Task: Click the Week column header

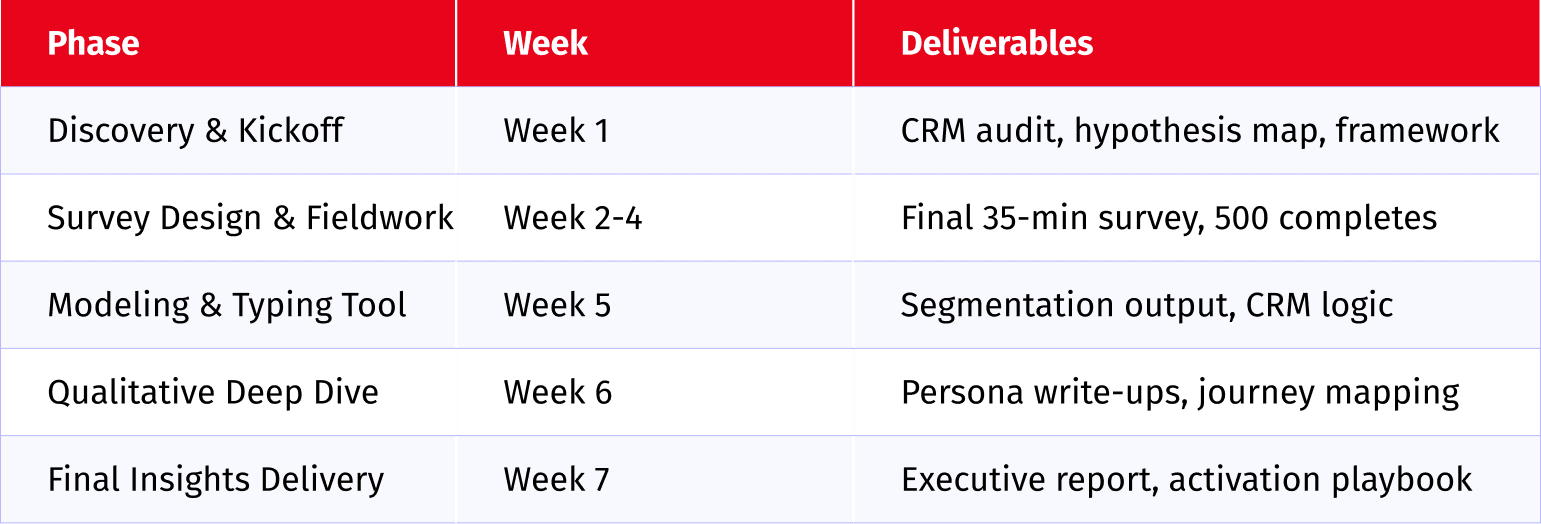Action: (654, 43)
